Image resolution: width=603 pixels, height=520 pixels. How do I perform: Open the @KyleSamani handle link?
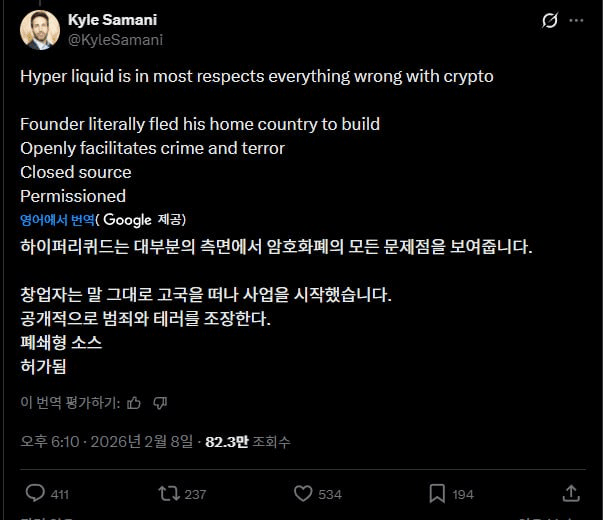pyautogui.click(x=114, y=40)
